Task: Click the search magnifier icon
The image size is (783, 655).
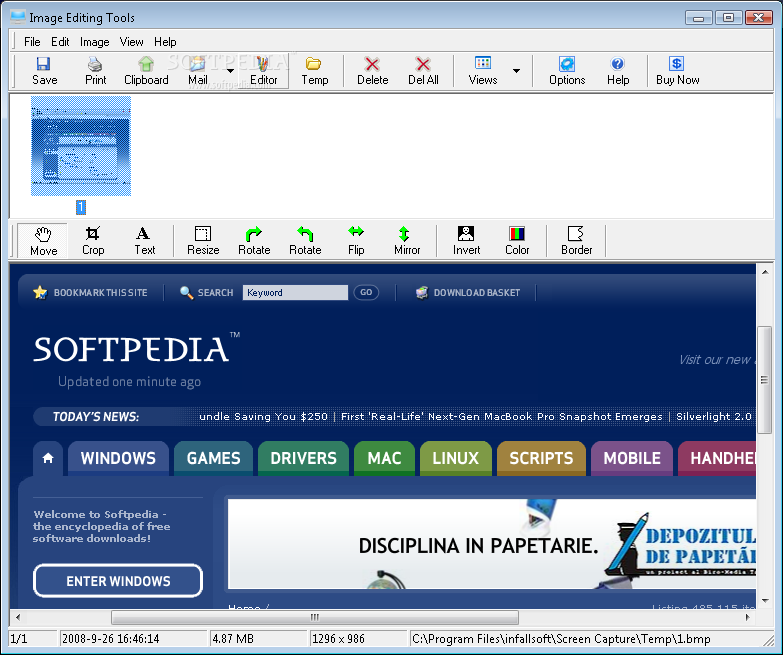Action: click(x=186, y=293)
